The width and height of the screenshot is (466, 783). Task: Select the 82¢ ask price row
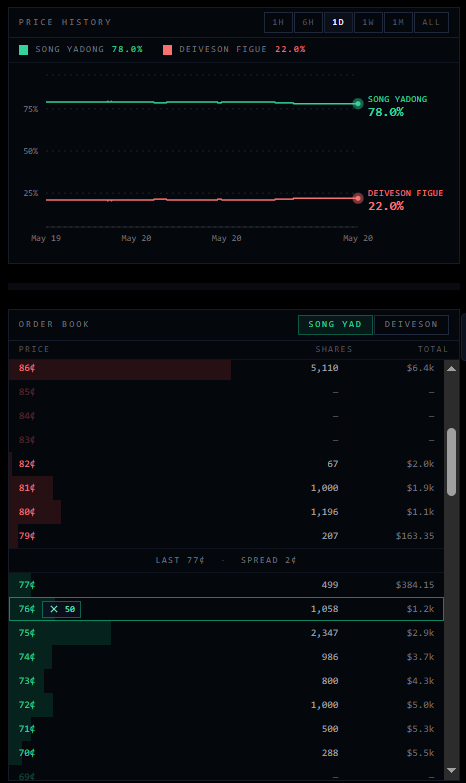click(x=226, y=464)
